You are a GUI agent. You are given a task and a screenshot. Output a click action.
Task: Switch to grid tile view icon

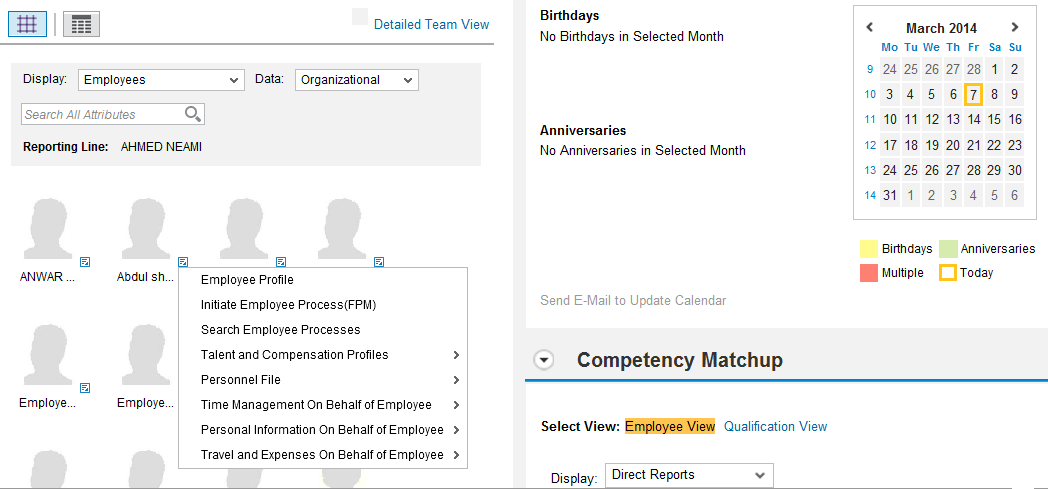(x=27, y=25)
